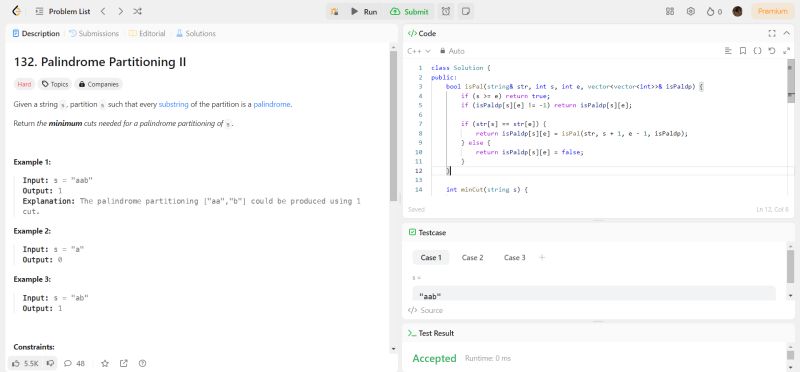Click the "aab" testcase input field

[x=594, y=294]
